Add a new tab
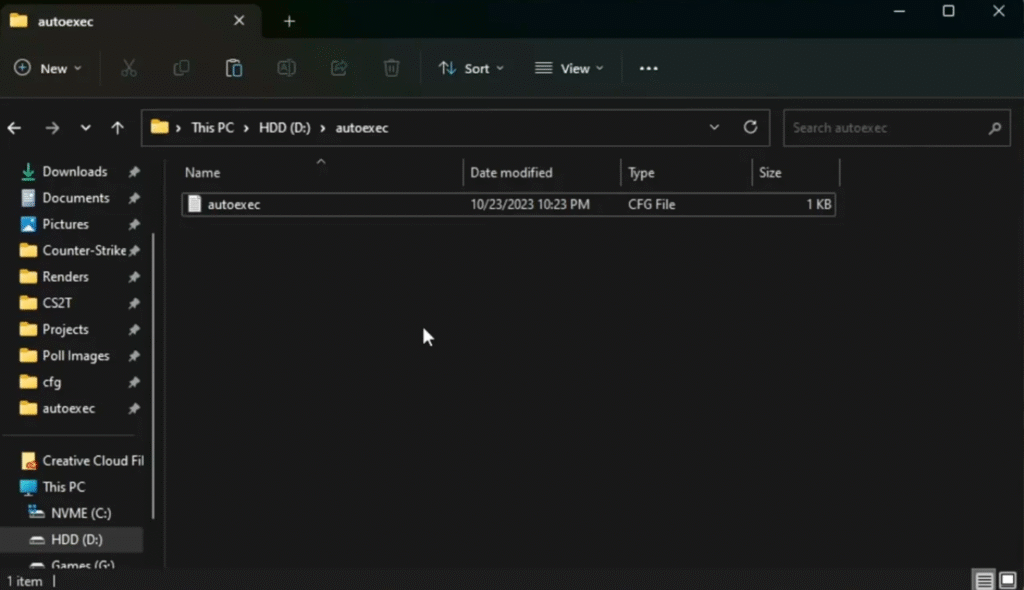This screenshot has height=590, width=1024. point(289,21)
